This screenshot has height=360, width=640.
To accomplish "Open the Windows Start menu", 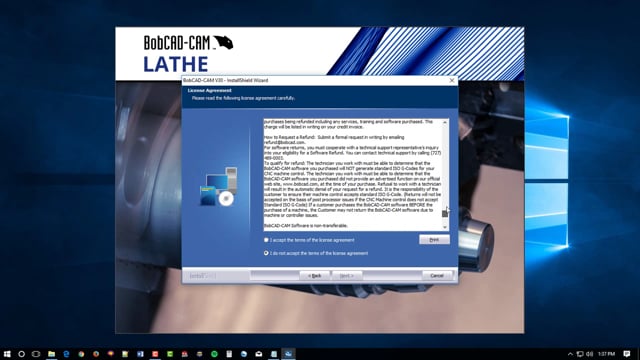I will point(7,354).
